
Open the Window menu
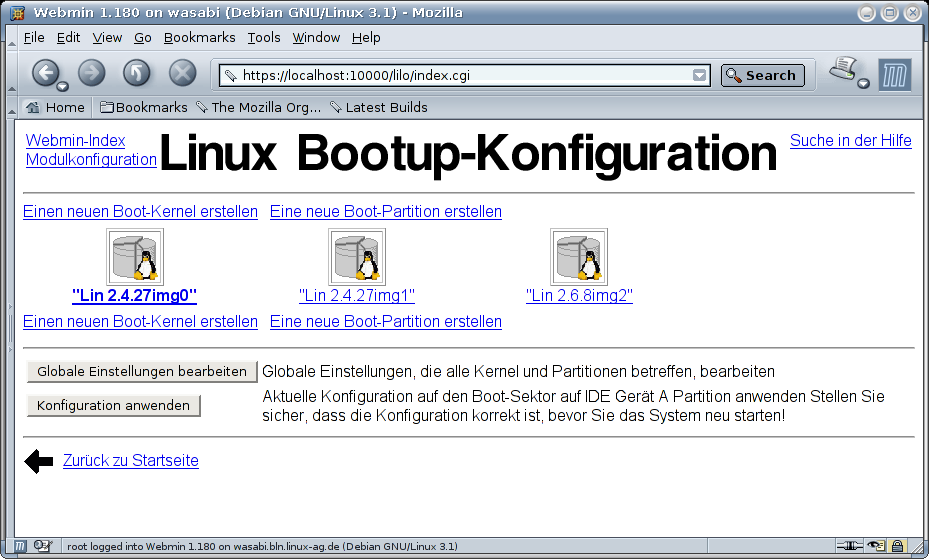coord(316,37)
